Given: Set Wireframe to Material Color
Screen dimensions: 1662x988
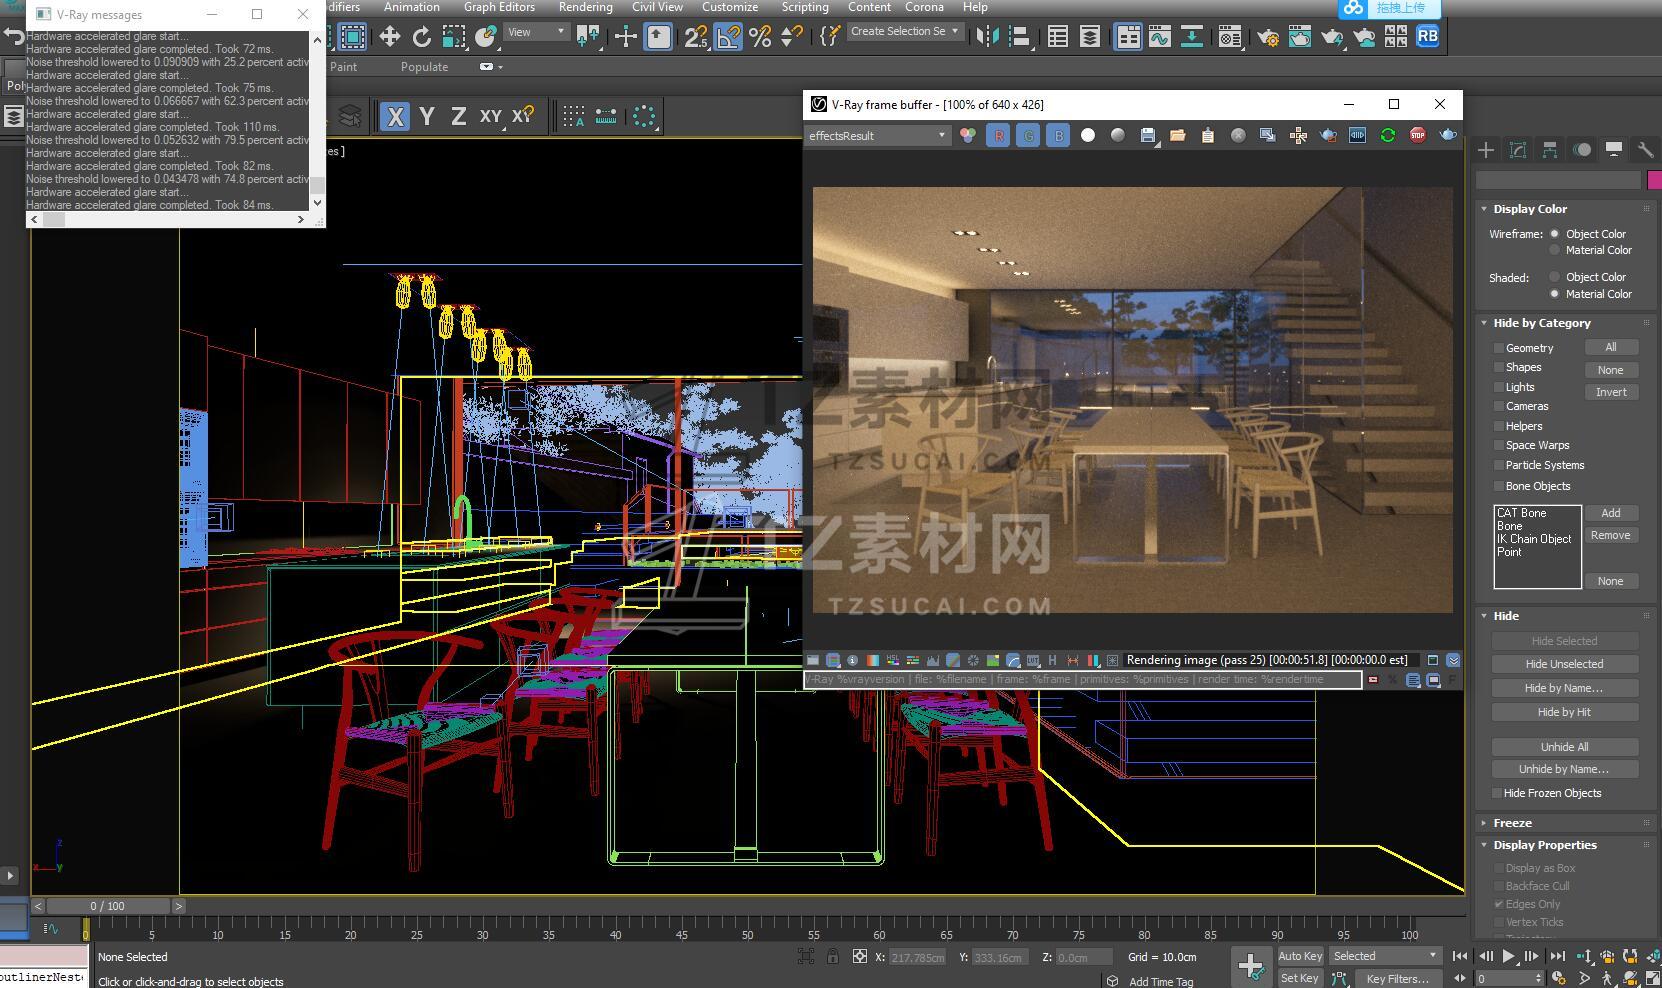Looking at the screenshot, I should click(1554, 250).
